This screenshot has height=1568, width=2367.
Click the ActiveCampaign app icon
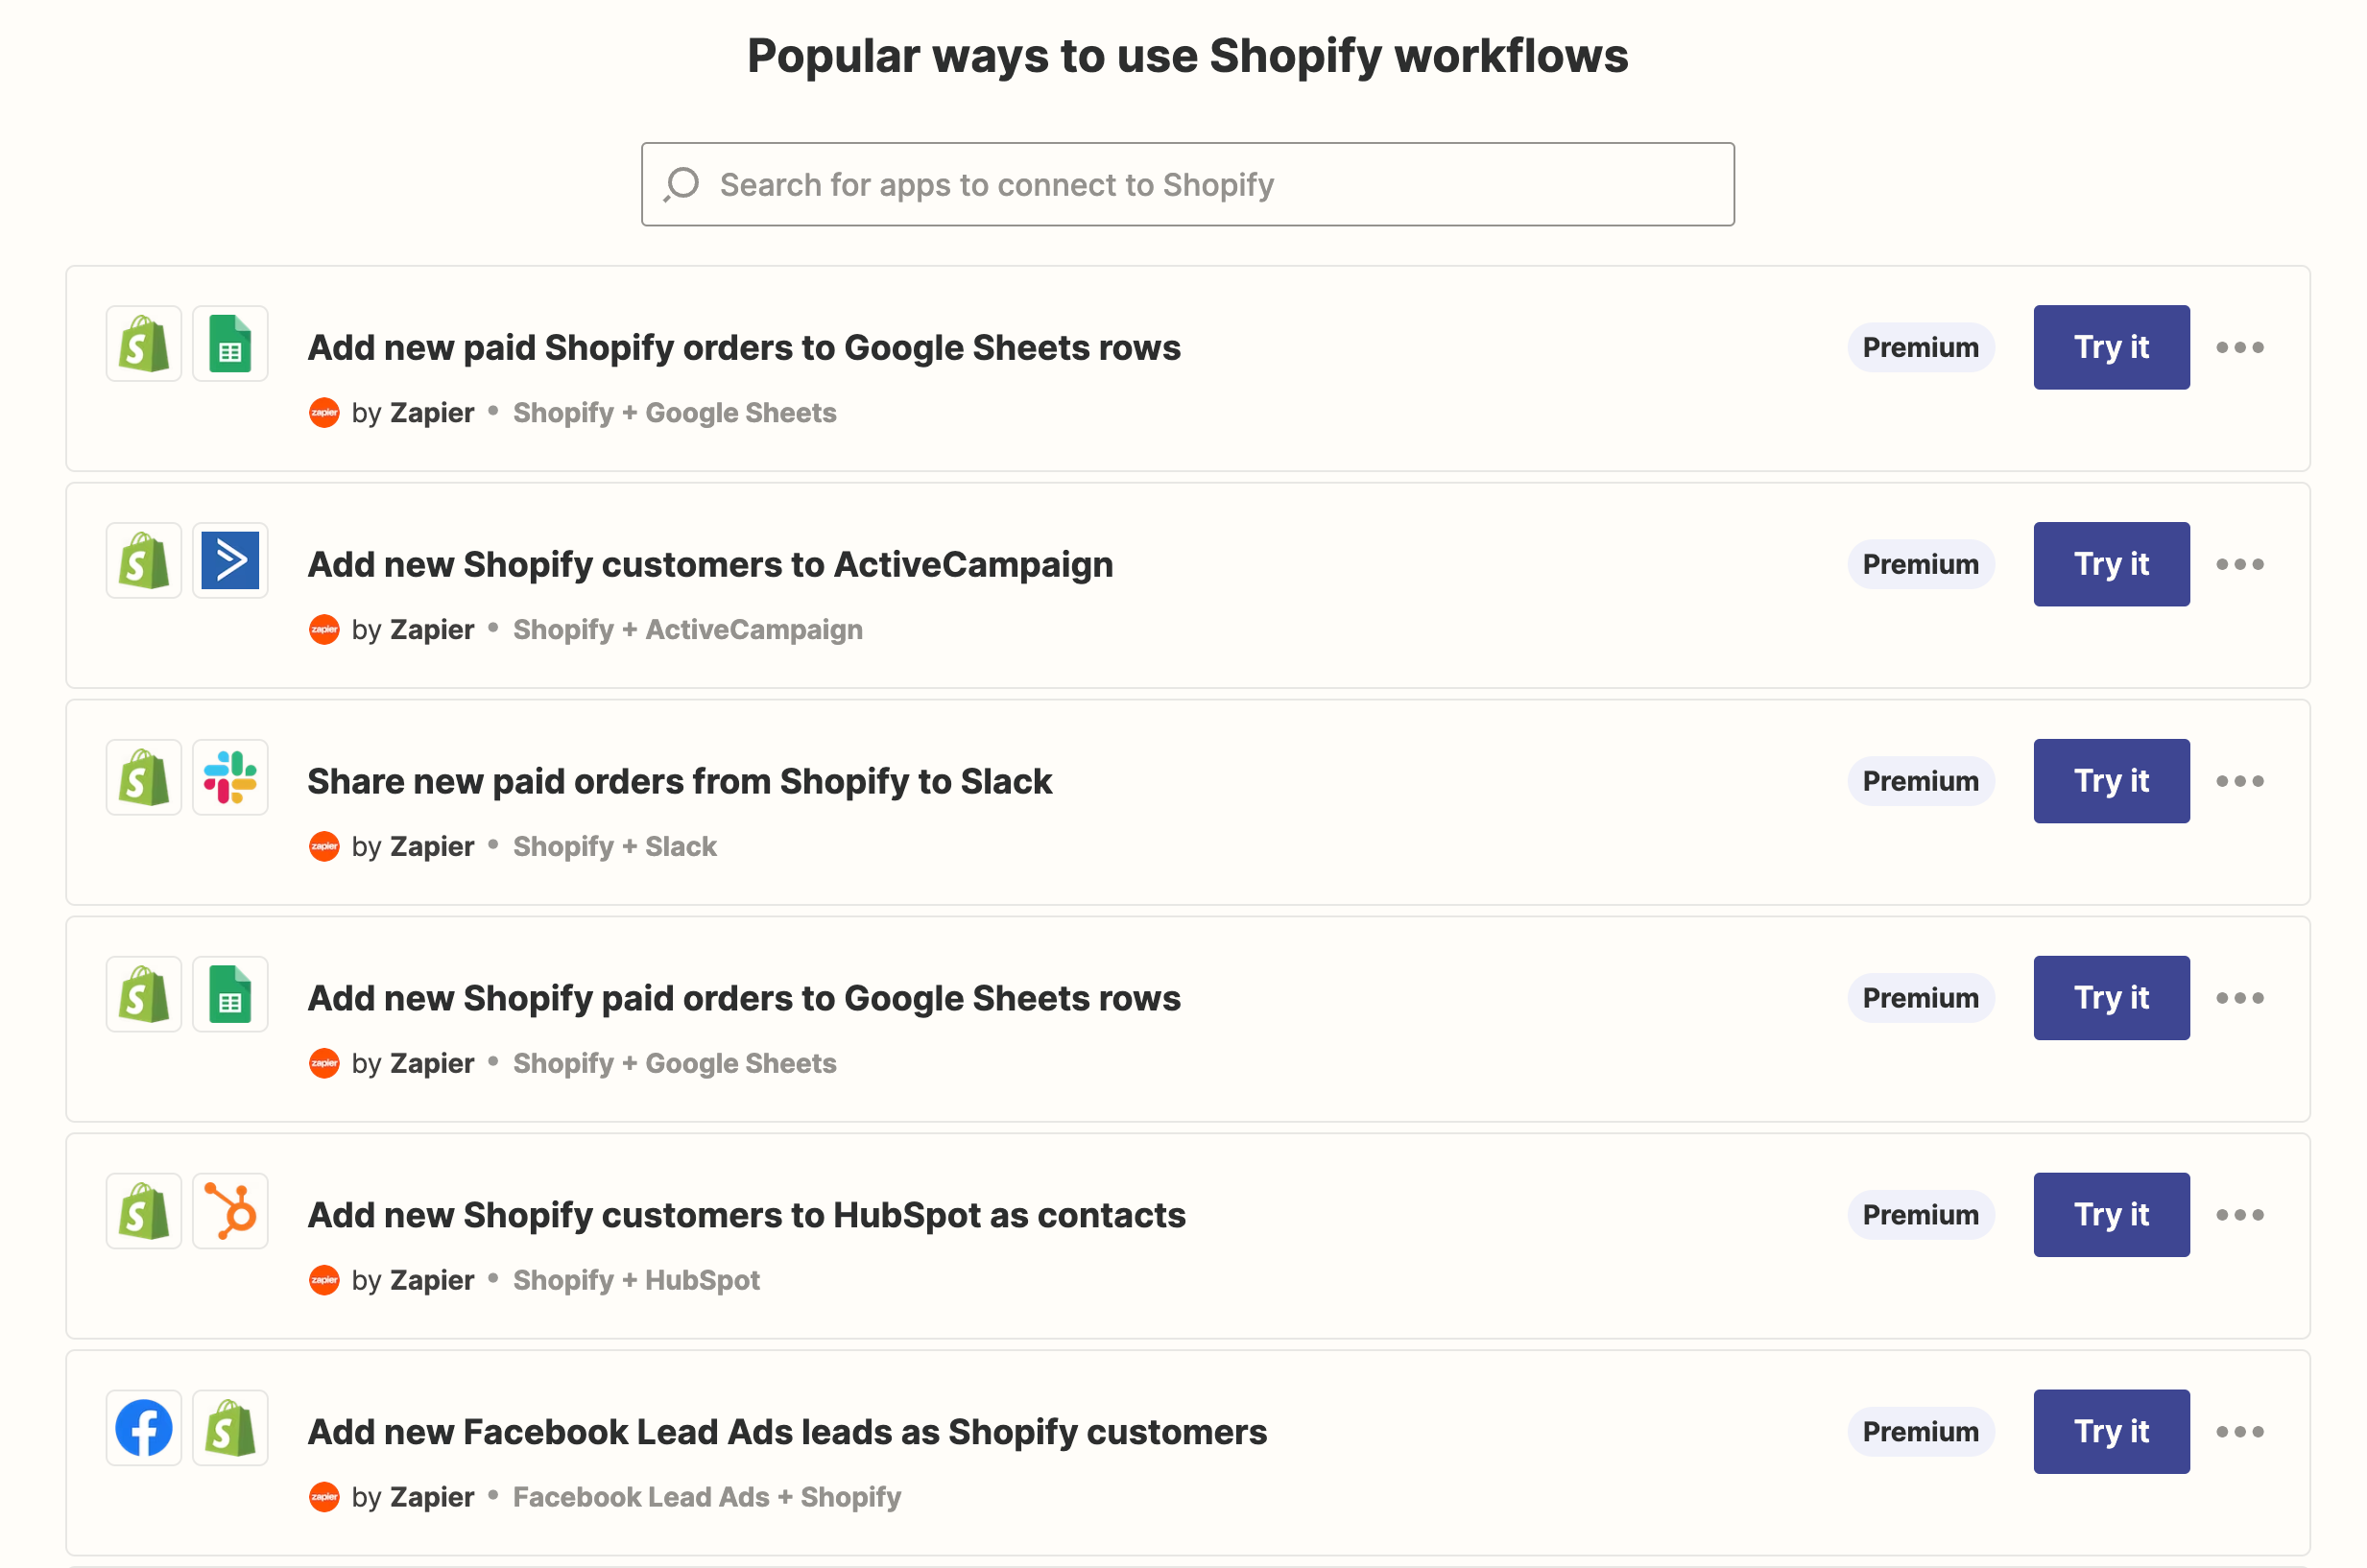tap(230, 561)
